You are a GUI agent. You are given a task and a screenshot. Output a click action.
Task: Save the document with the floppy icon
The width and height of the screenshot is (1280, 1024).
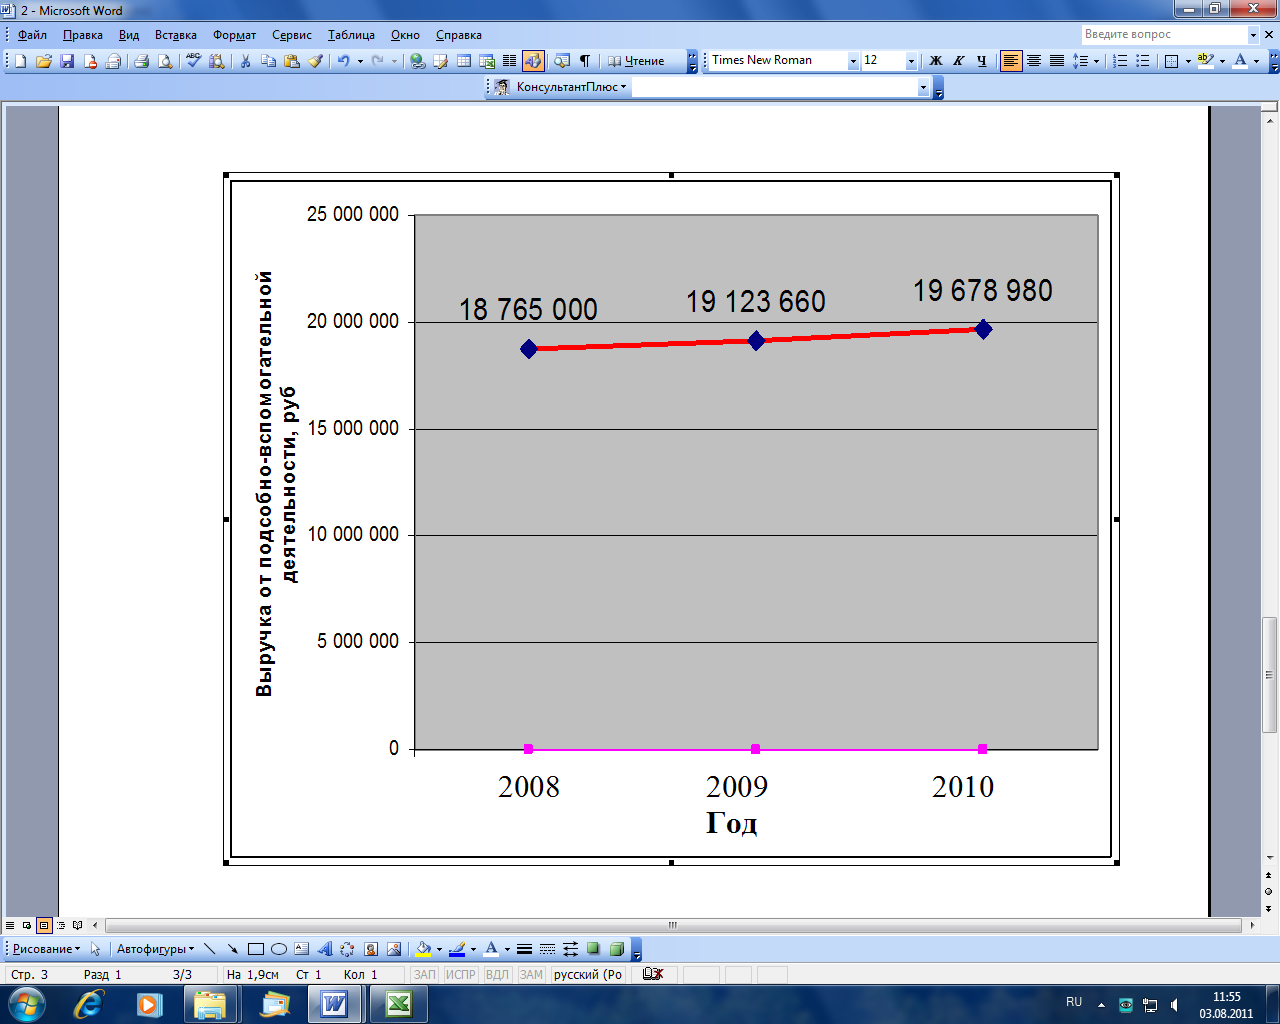[x=67, y=61]
